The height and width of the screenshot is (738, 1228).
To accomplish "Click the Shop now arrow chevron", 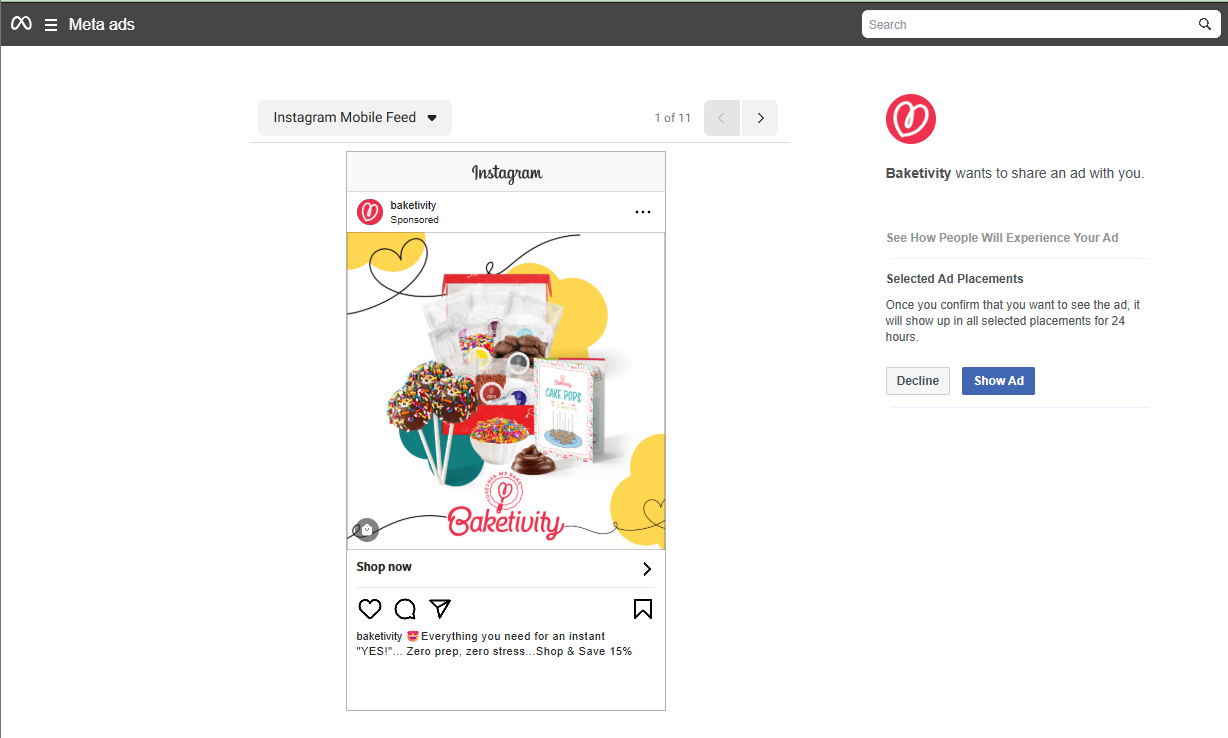I will click(x=646, y=569).
